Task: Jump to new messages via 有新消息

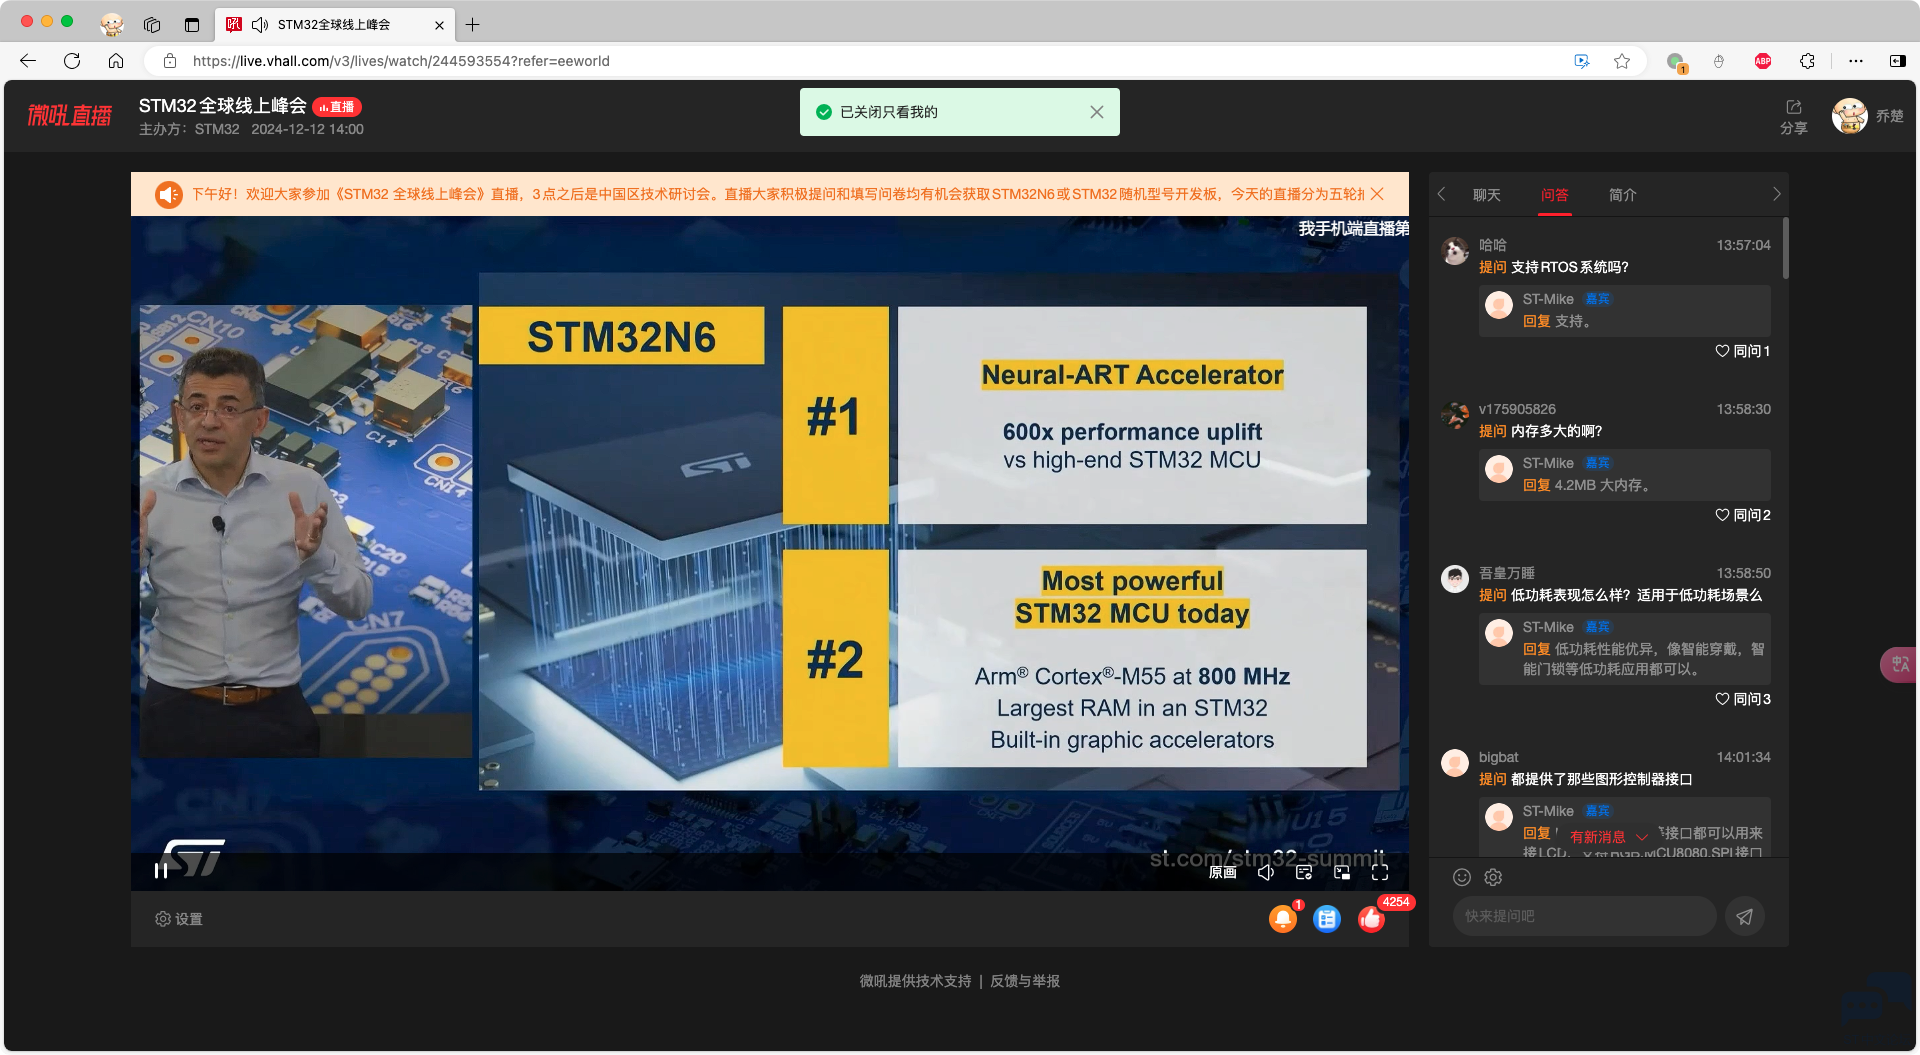Action: click(1608, 837)
